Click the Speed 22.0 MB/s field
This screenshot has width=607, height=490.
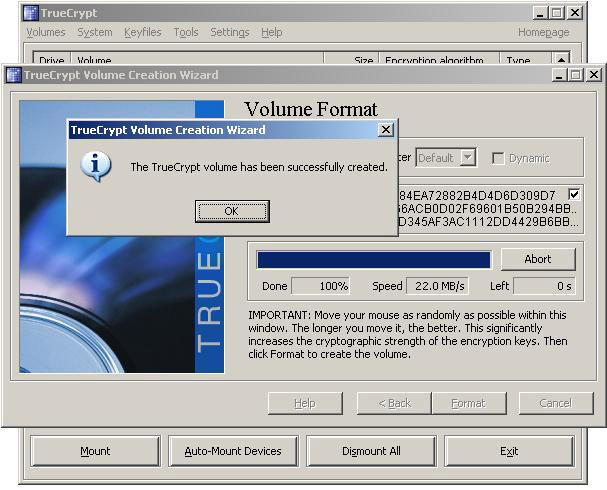pos(437,286)
